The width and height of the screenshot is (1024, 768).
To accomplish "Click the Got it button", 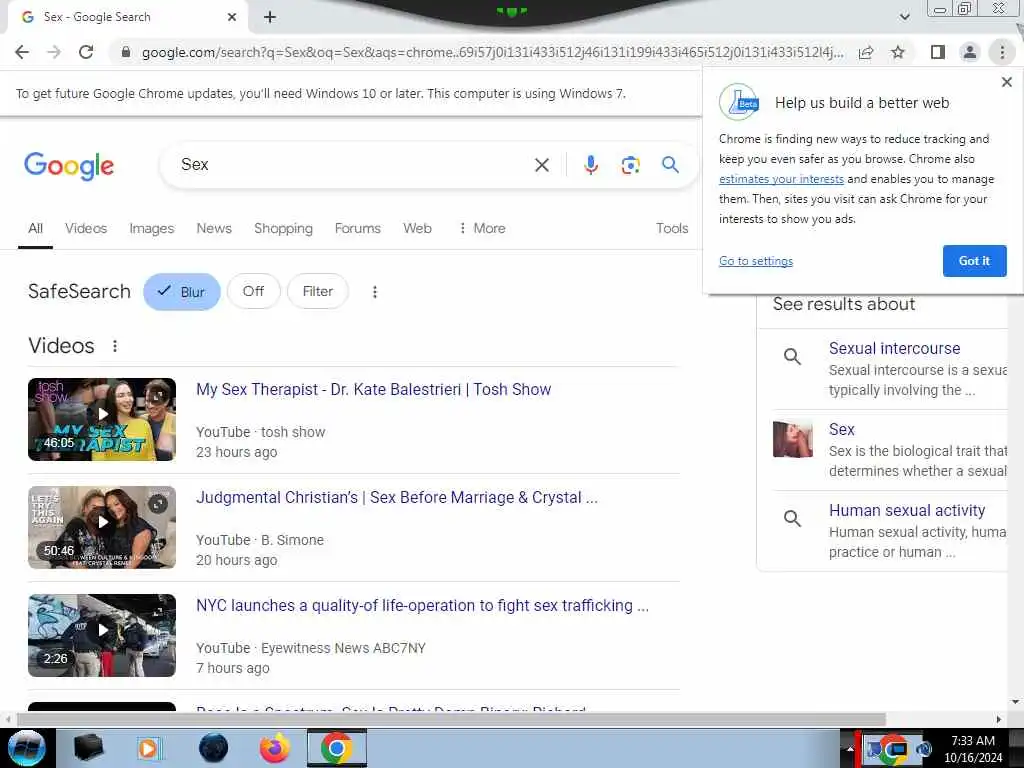I will [x=974, y=261].
